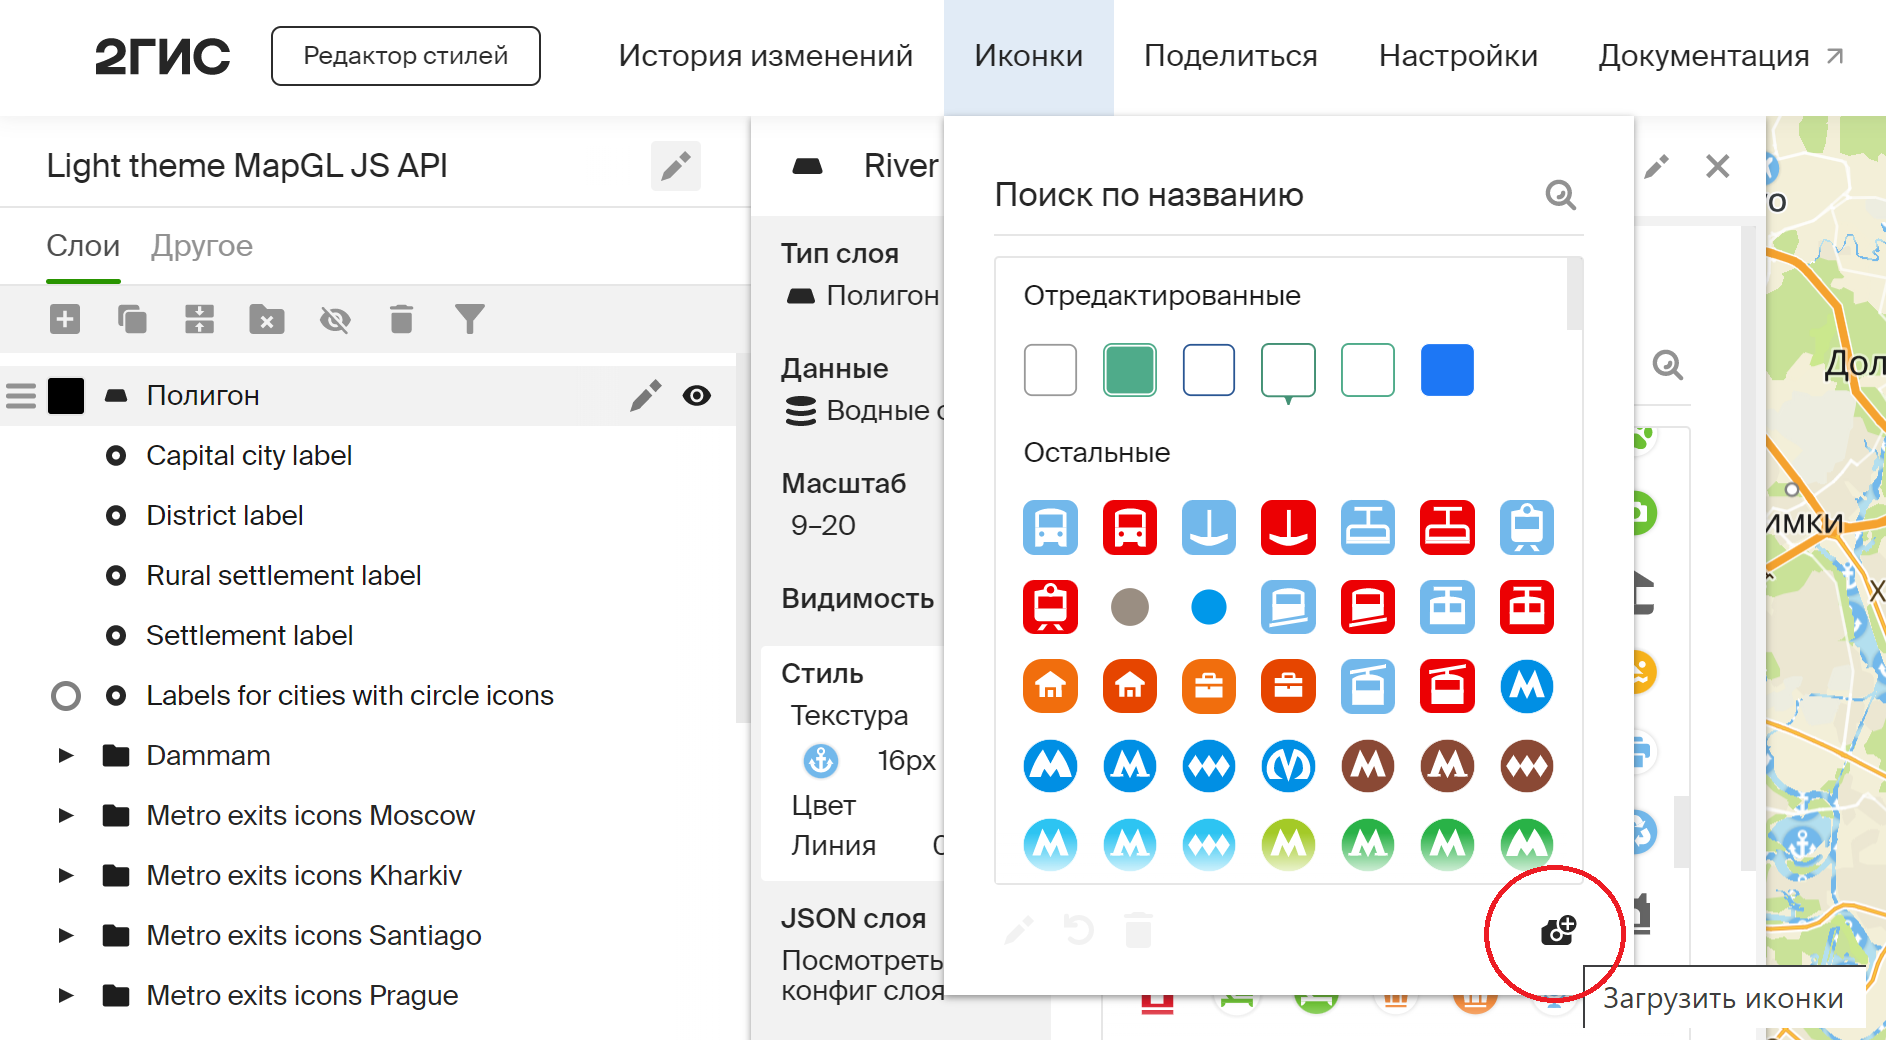Viewport: 1887px width, 1042px height.
Task: Duplicate the selected layer
Action: (132, 319)
